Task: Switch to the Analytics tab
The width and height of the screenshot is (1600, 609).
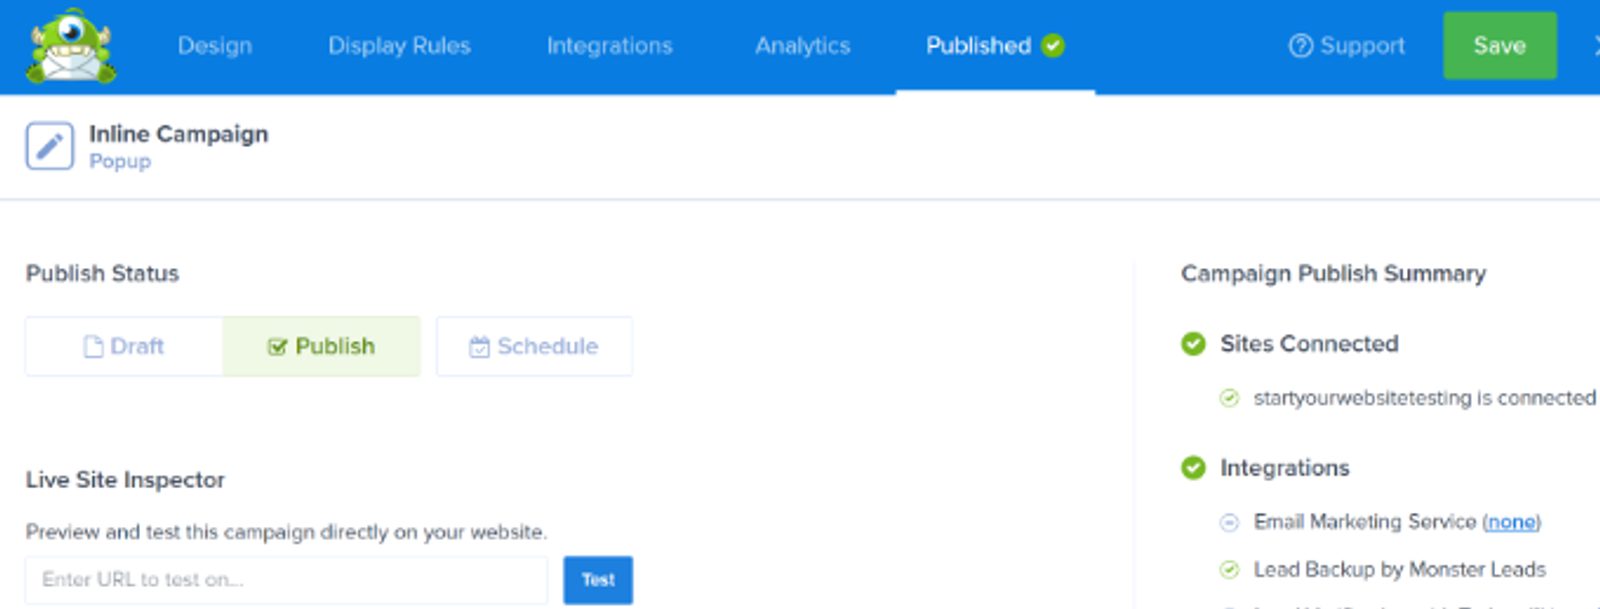Action: tap(801, 45)
